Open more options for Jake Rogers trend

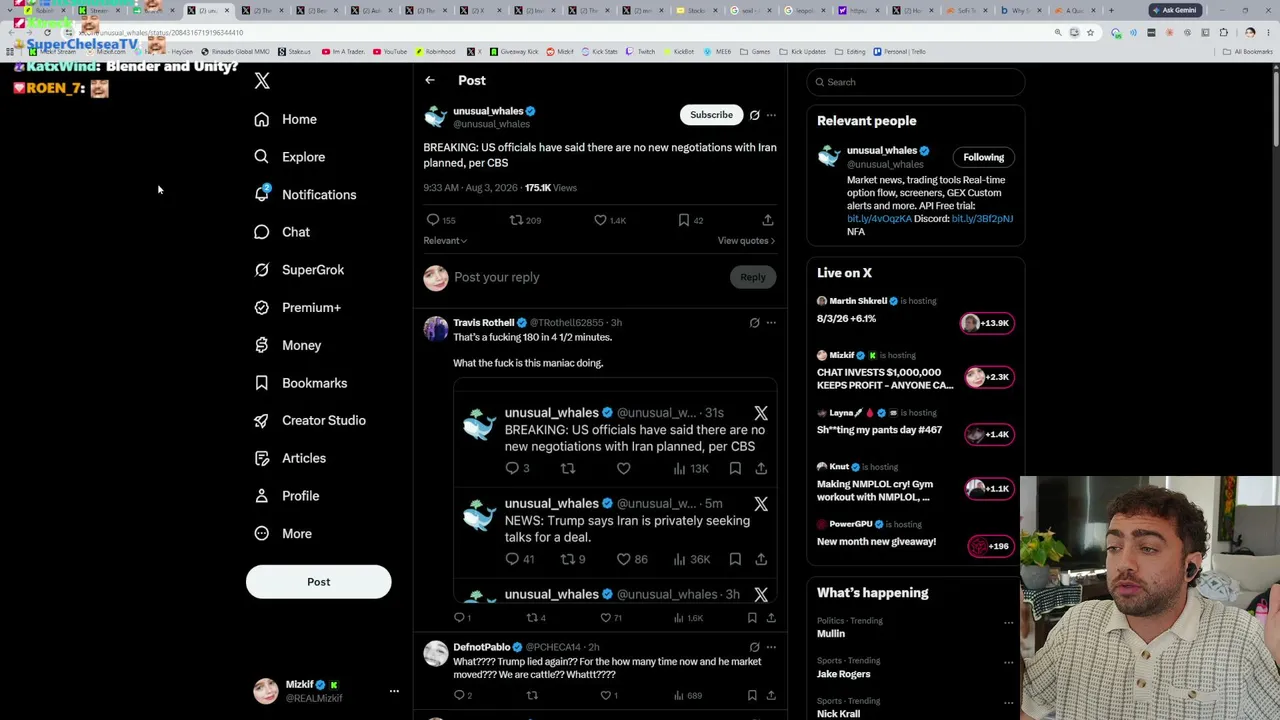point(1008,663)
